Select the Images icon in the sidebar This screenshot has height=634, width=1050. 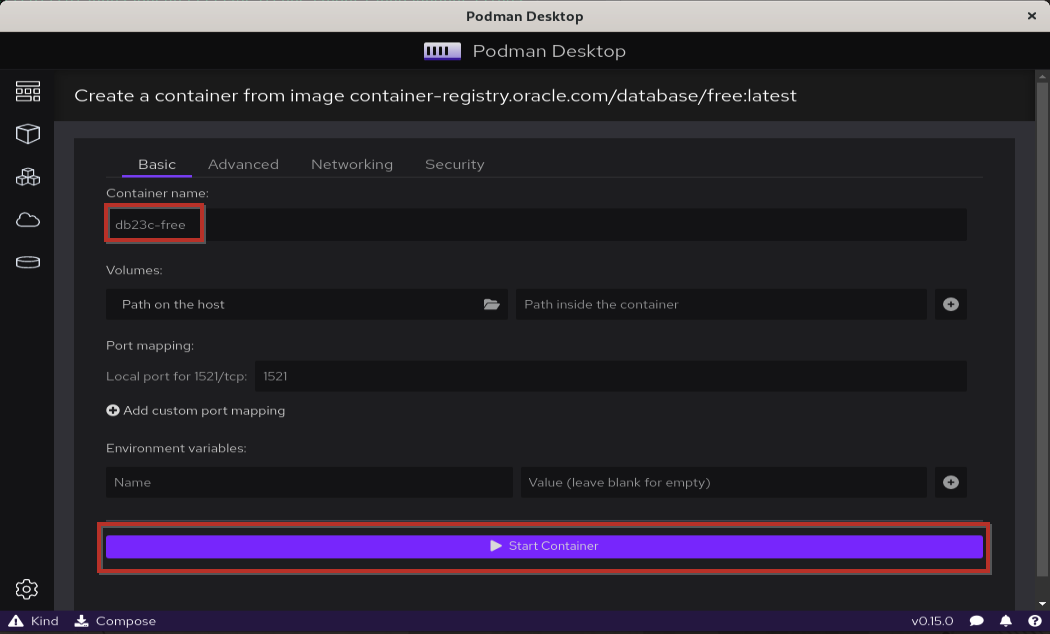27,219
